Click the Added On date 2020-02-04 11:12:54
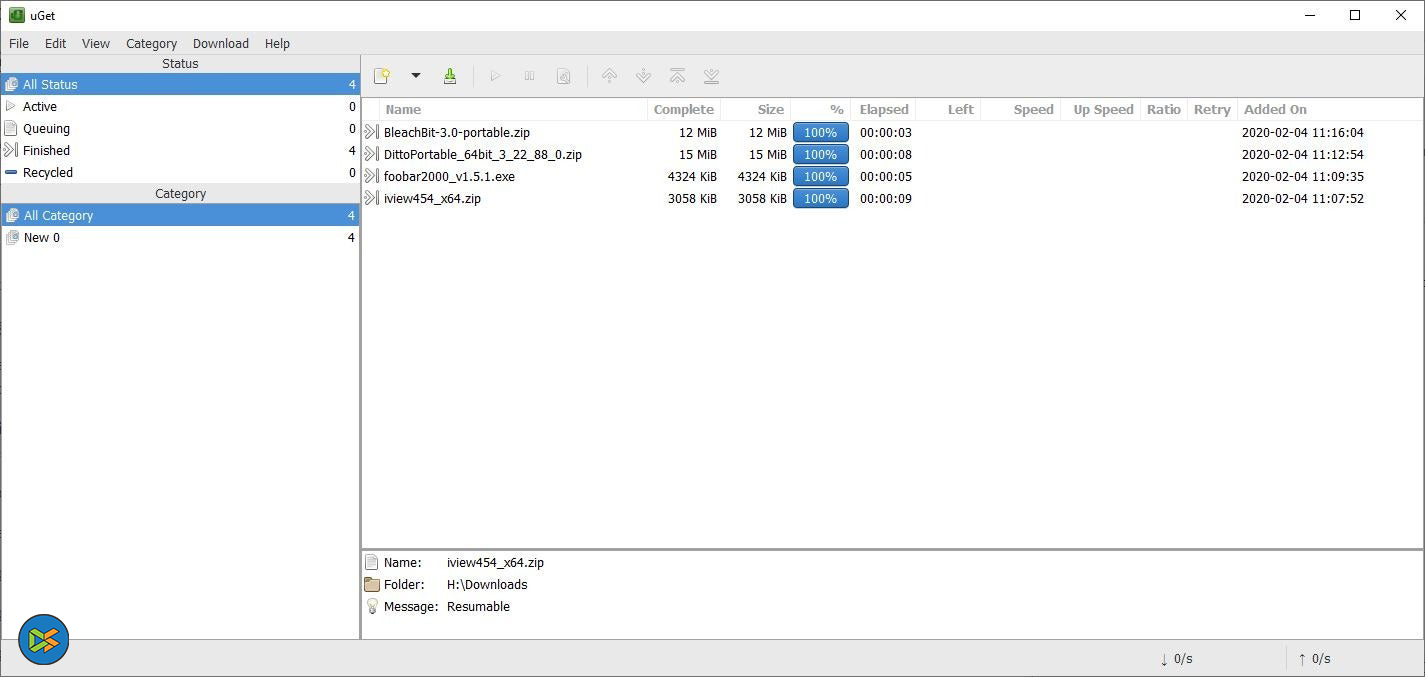 [x=1303, y=154]
